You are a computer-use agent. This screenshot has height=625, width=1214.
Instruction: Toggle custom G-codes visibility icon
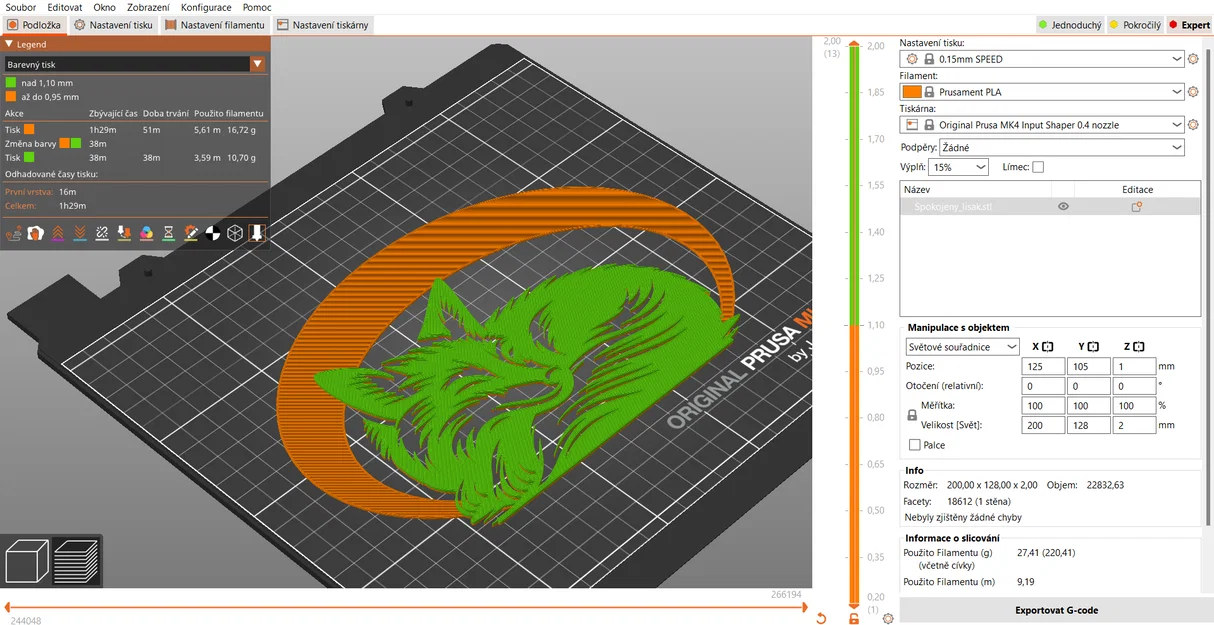pos(190,233)
